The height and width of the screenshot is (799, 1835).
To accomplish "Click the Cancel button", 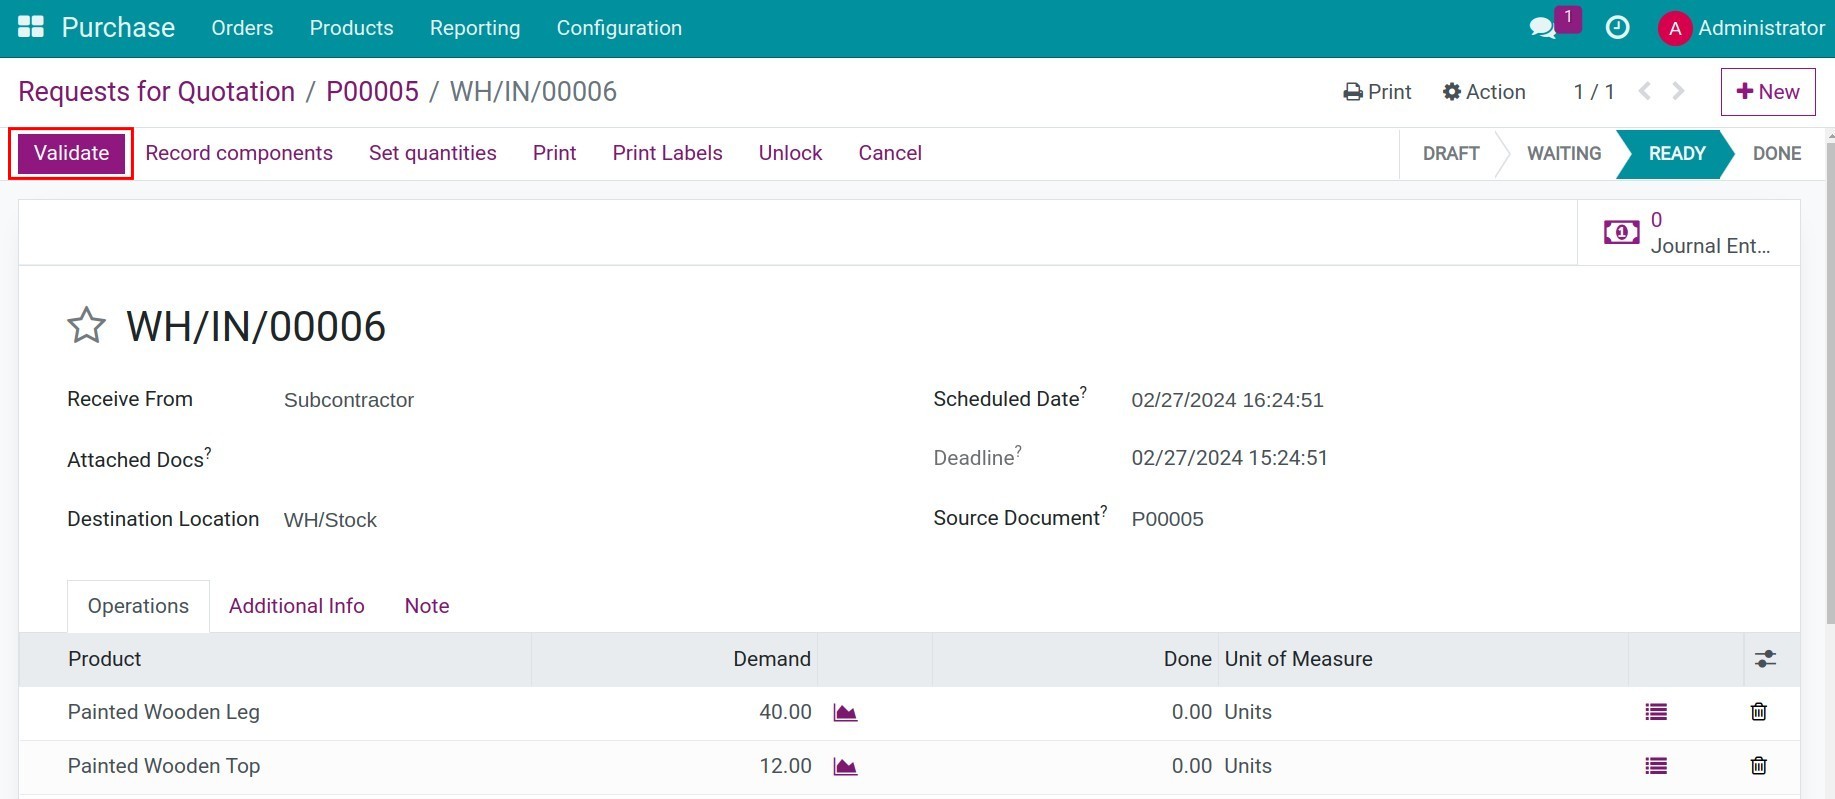I will coord(890,153).
